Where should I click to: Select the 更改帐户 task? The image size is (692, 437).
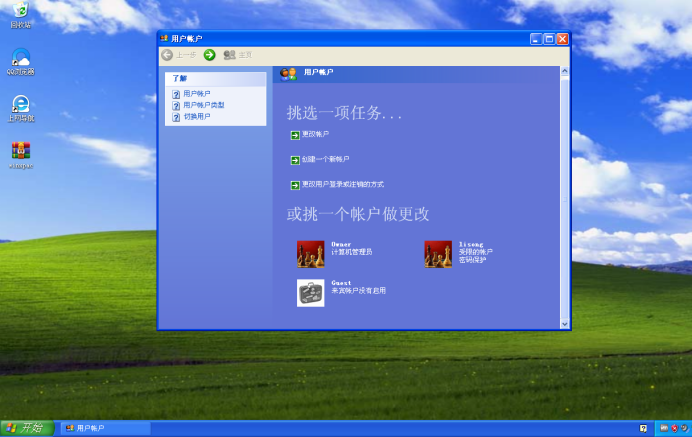tap(315, 134)
